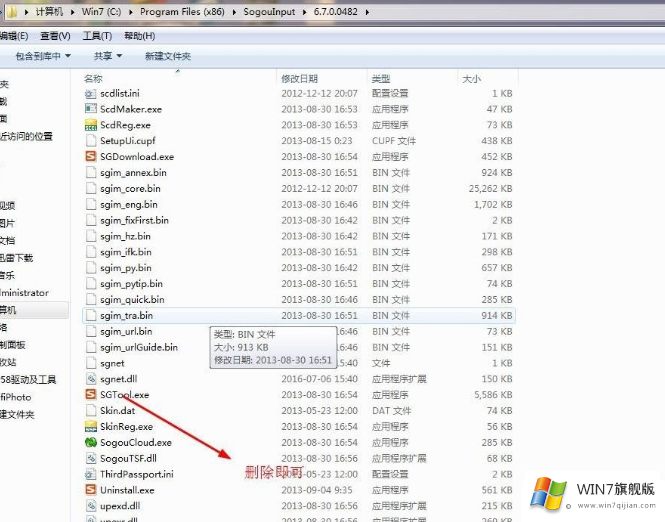Click the Uninstall.exe Sogou icon
Image resolution: width=665 pixels, height=522 pixels.
[90, 490]
